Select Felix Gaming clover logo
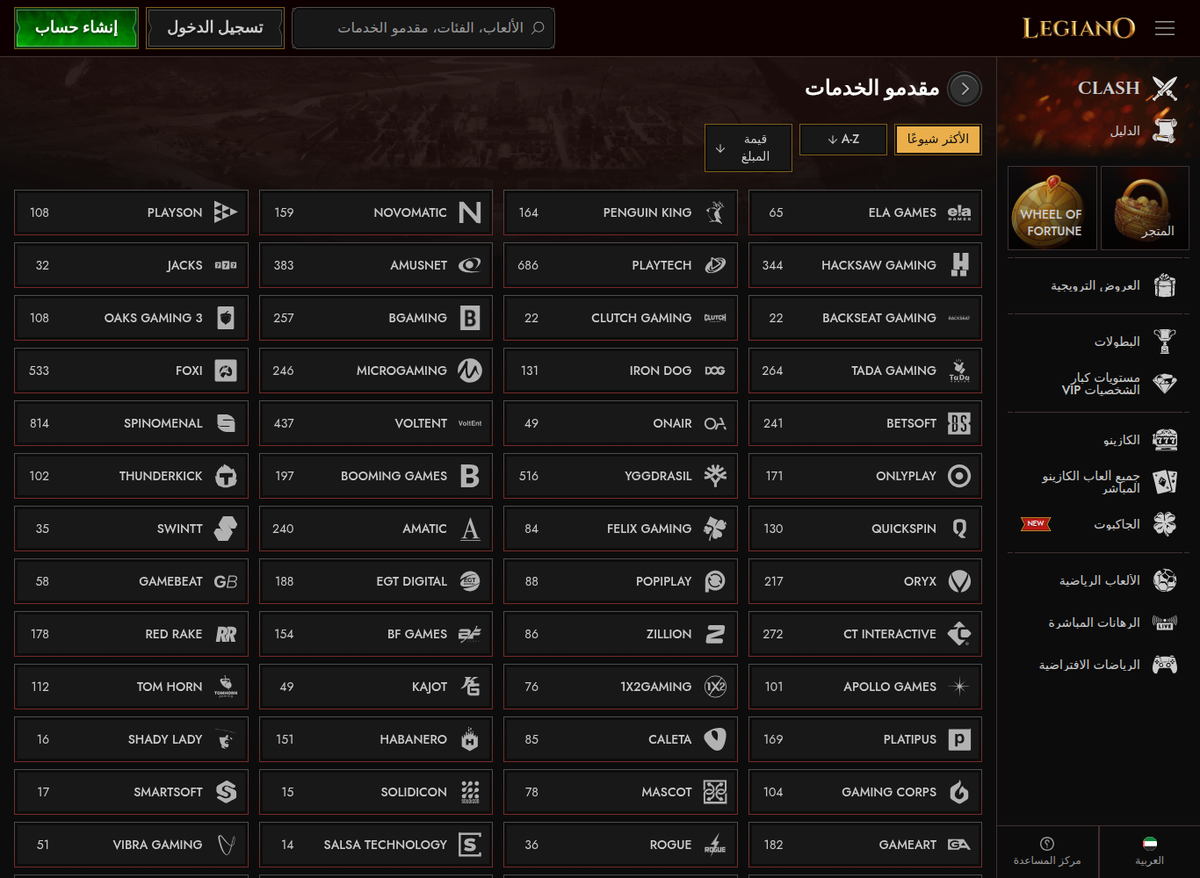The image size is (1200, 878). coord(715,529)
